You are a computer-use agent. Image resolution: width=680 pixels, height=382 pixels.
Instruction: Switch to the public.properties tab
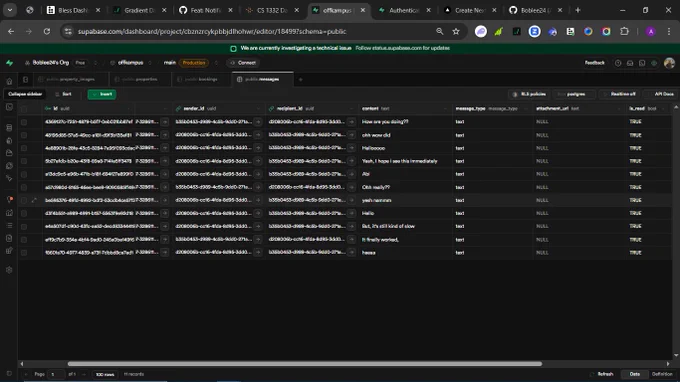140,80
